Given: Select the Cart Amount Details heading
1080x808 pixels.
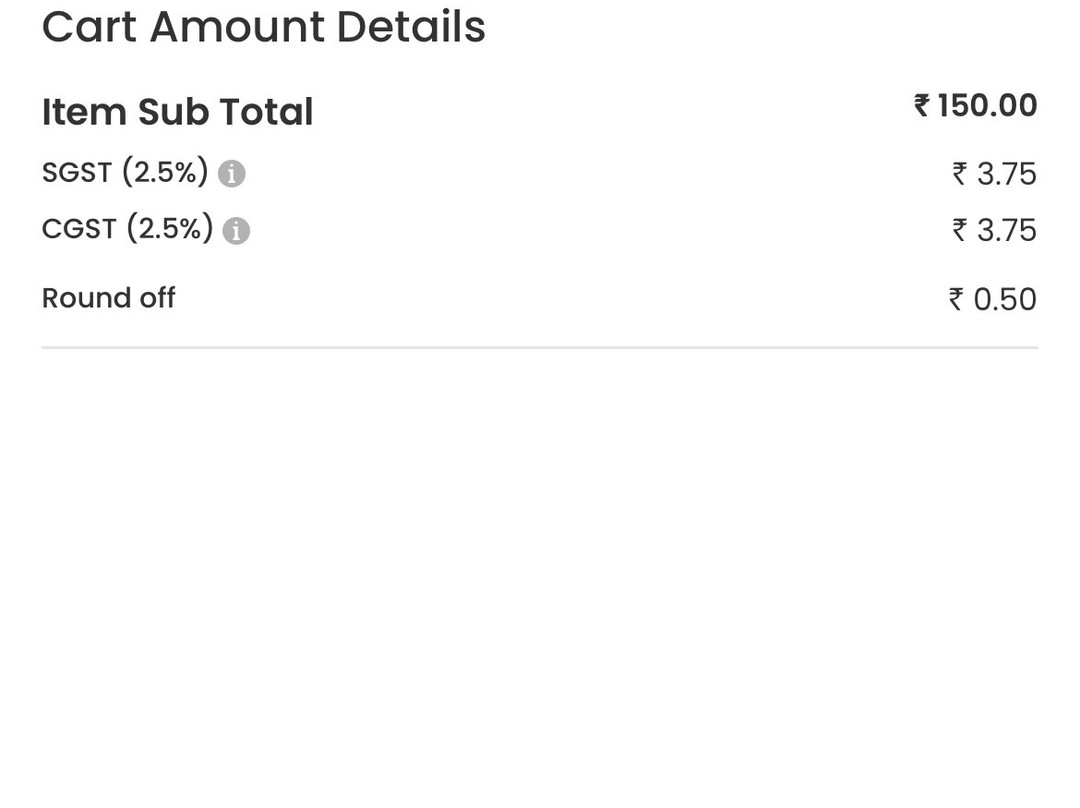Looking at the screenshot, I should tap(264, 27).
